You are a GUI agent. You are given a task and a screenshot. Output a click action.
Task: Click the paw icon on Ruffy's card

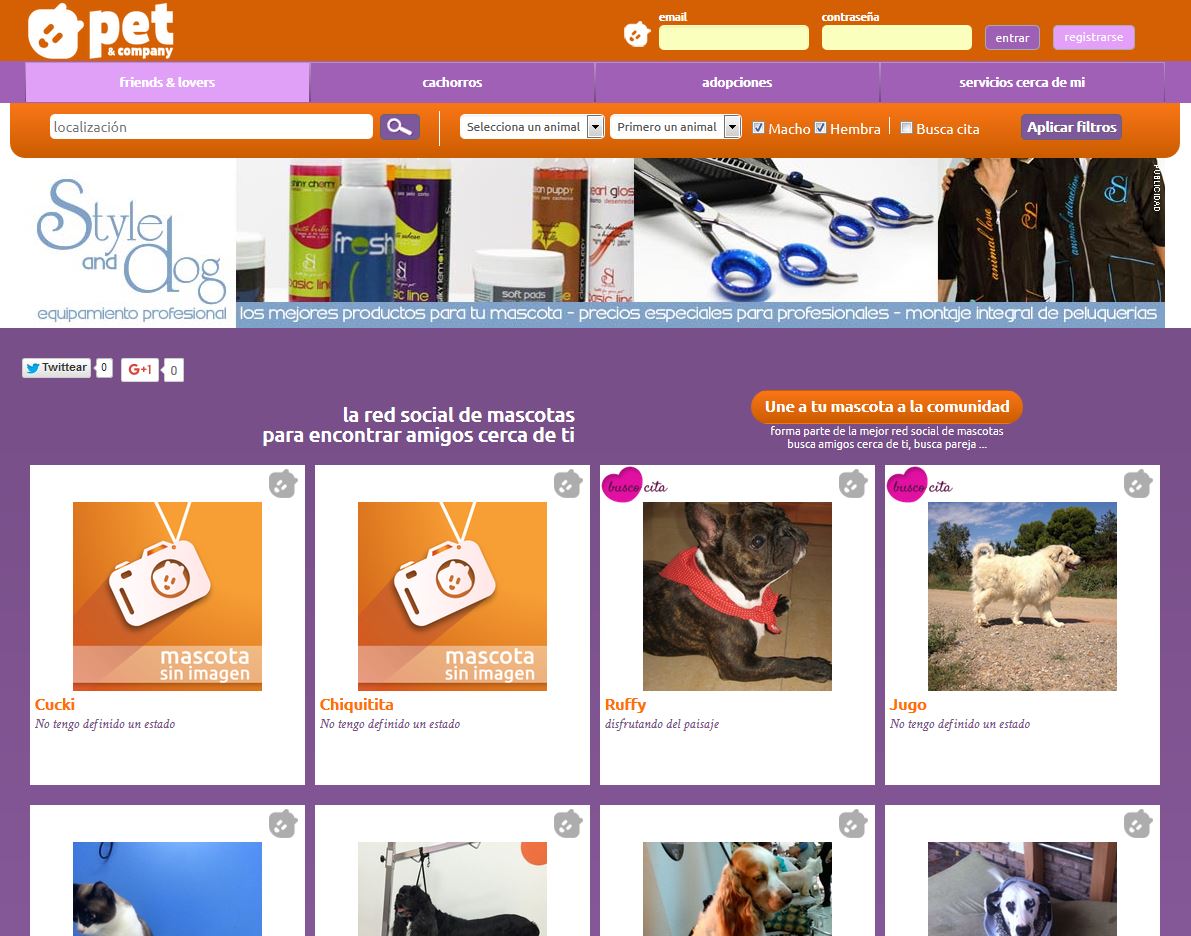pyautogui.click(x=852, y=484)
